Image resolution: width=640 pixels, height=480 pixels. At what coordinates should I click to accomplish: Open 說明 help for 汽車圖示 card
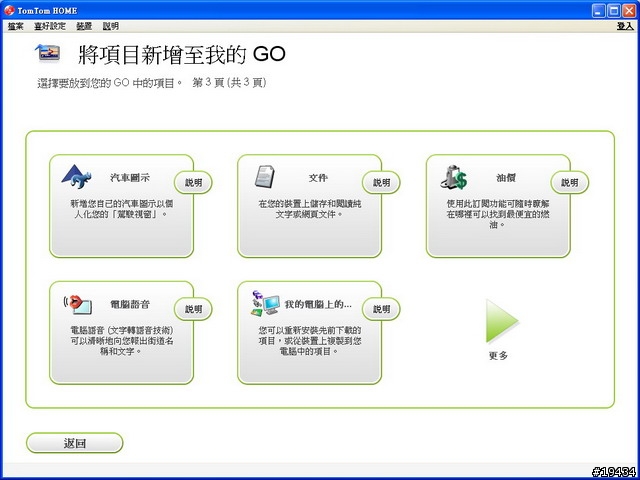(193, 182)
